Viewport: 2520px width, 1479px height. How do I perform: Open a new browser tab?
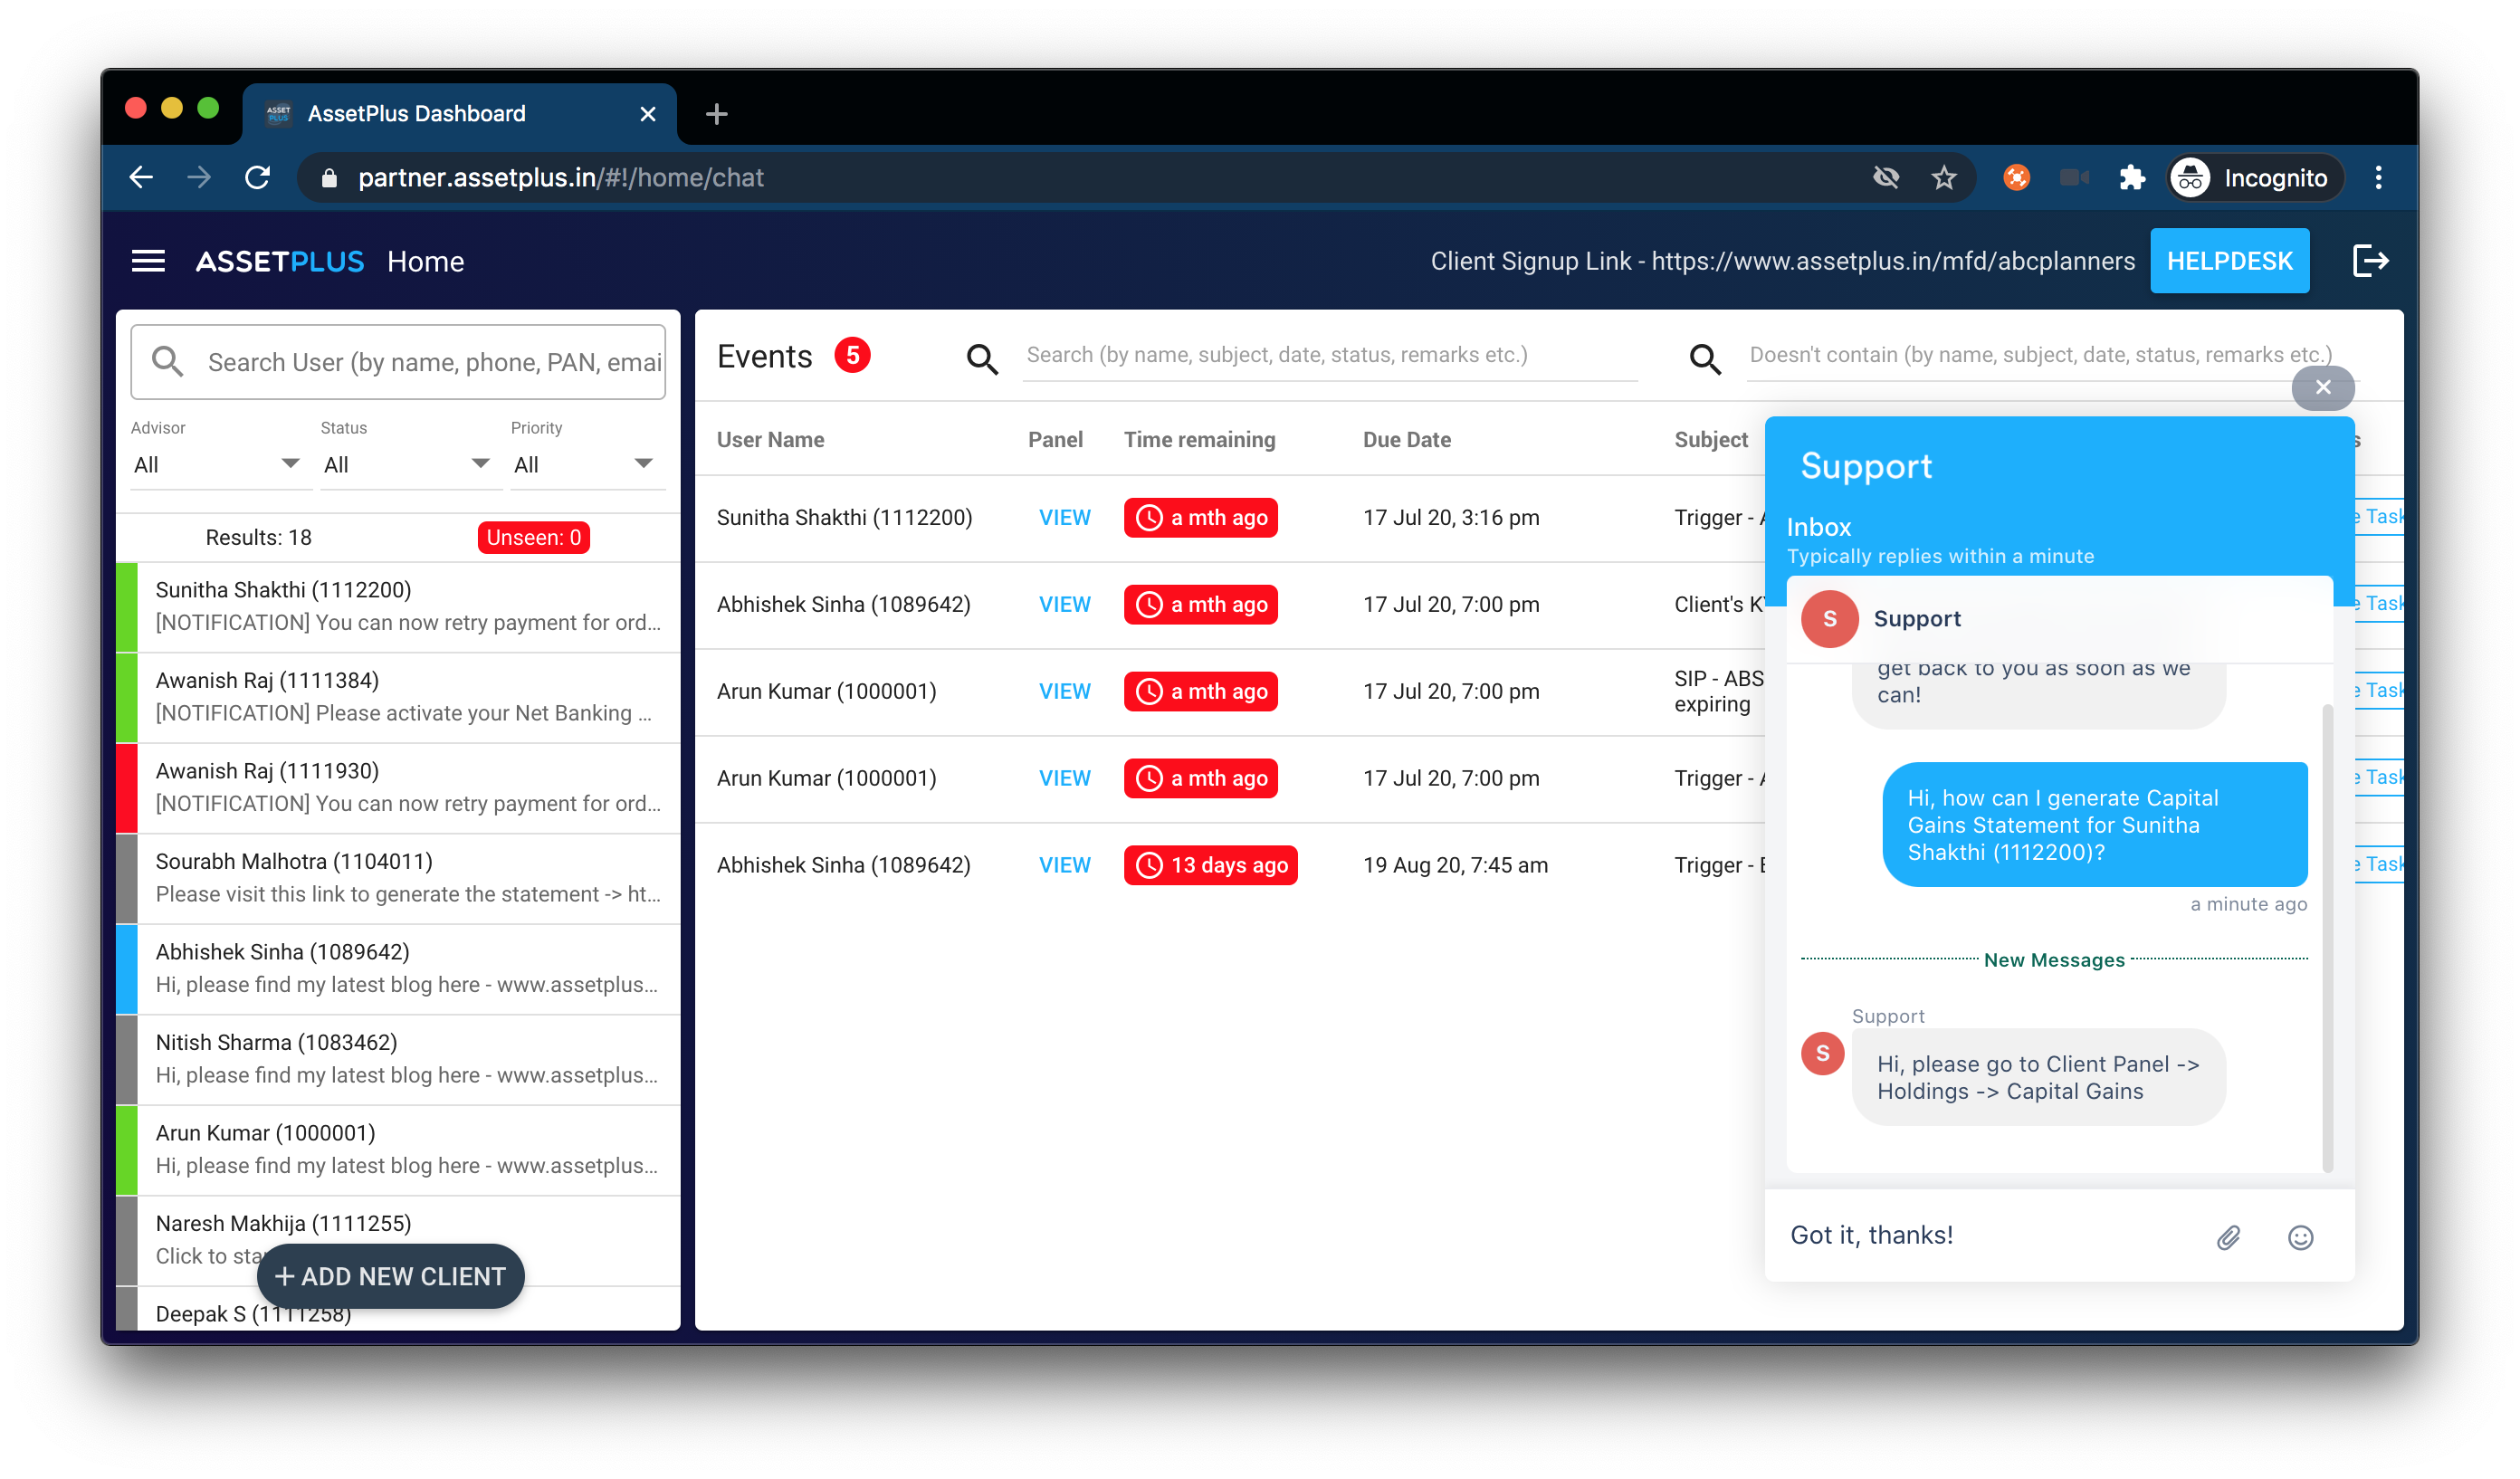click(x=716, y=114)
